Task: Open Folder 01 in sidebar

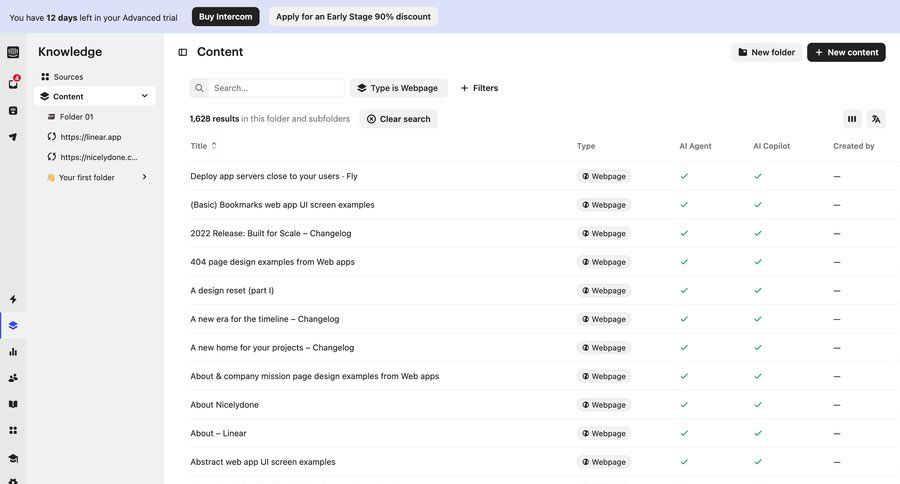Action: point(70,117)
